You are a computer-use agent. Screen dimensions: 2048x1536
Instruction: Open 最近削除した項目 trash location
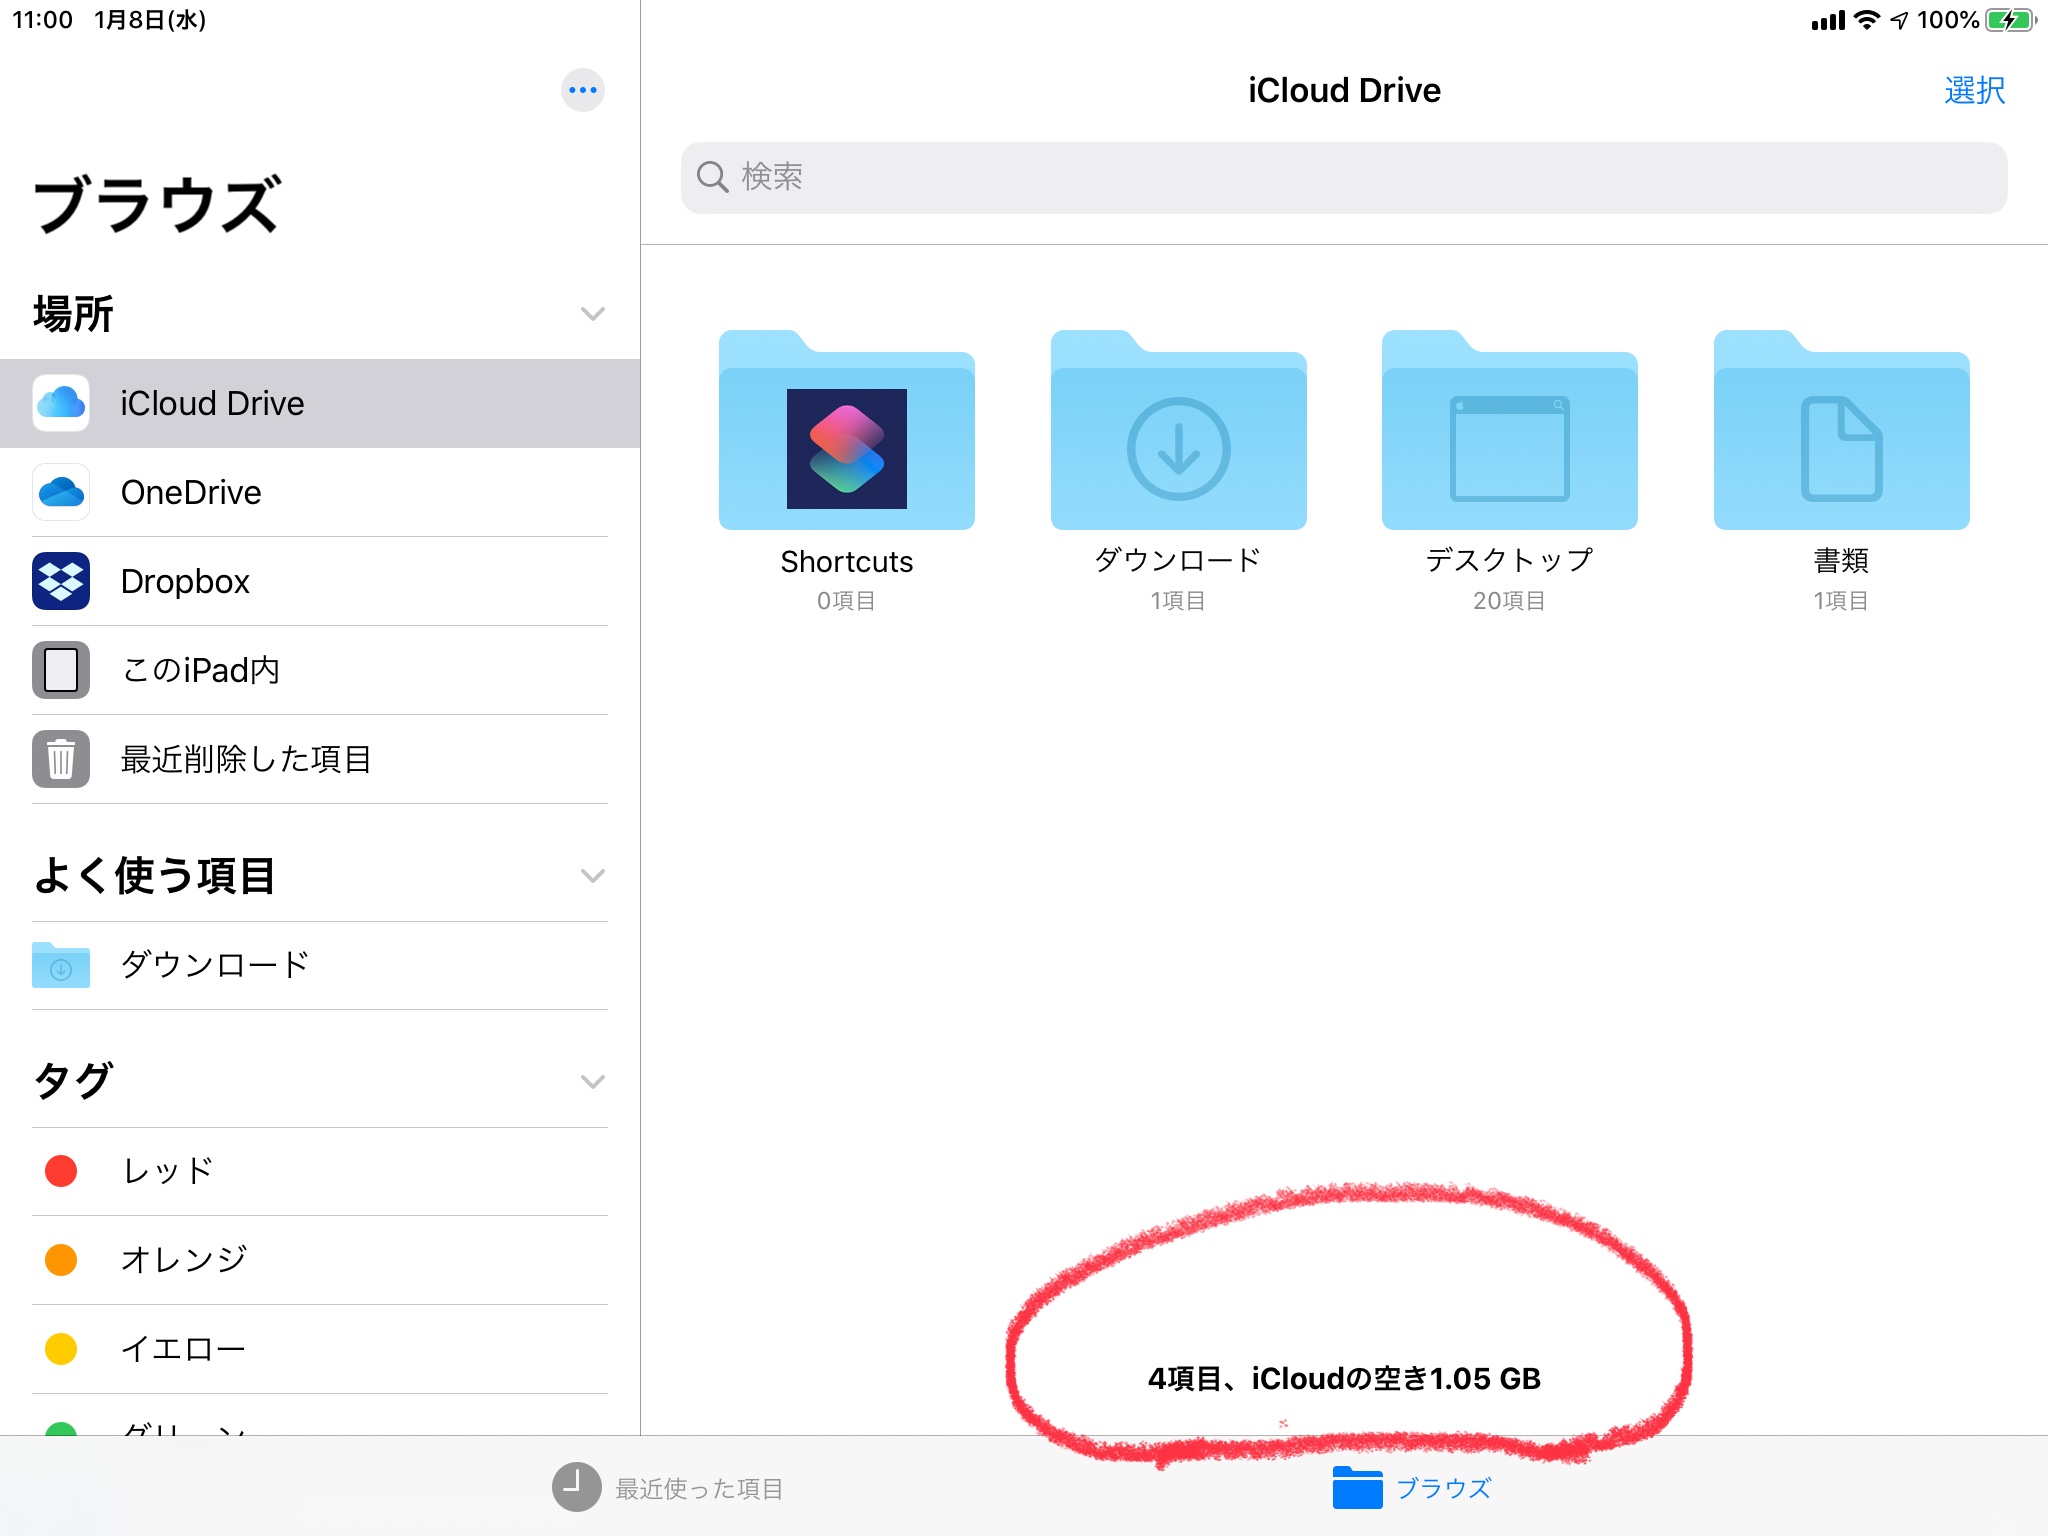pyautogui.click(x=245, y=759)
